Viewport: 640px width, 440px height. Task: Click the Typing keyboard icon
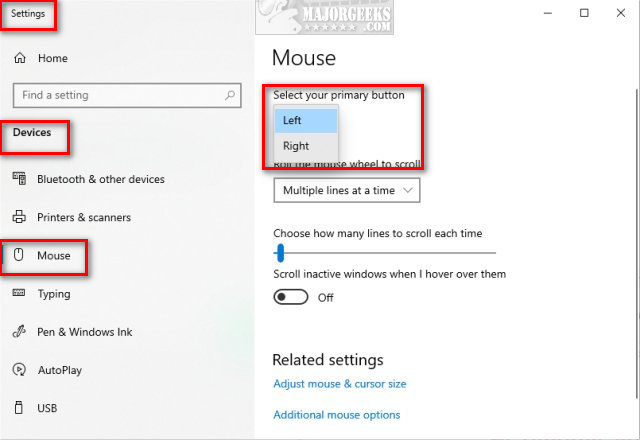pyautogui.click(x=19, y=294)
